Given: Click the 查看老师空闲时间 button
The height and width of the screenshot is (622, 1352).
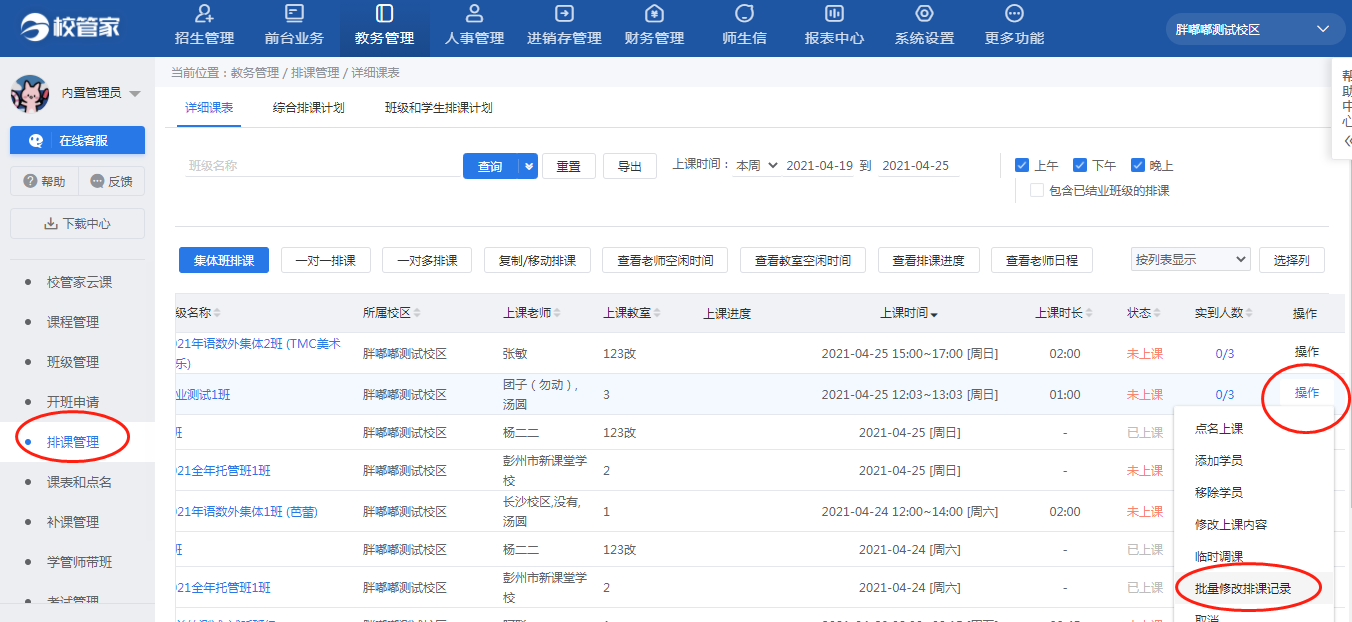Looking at the screenshot, I should [x=665, y=260].
